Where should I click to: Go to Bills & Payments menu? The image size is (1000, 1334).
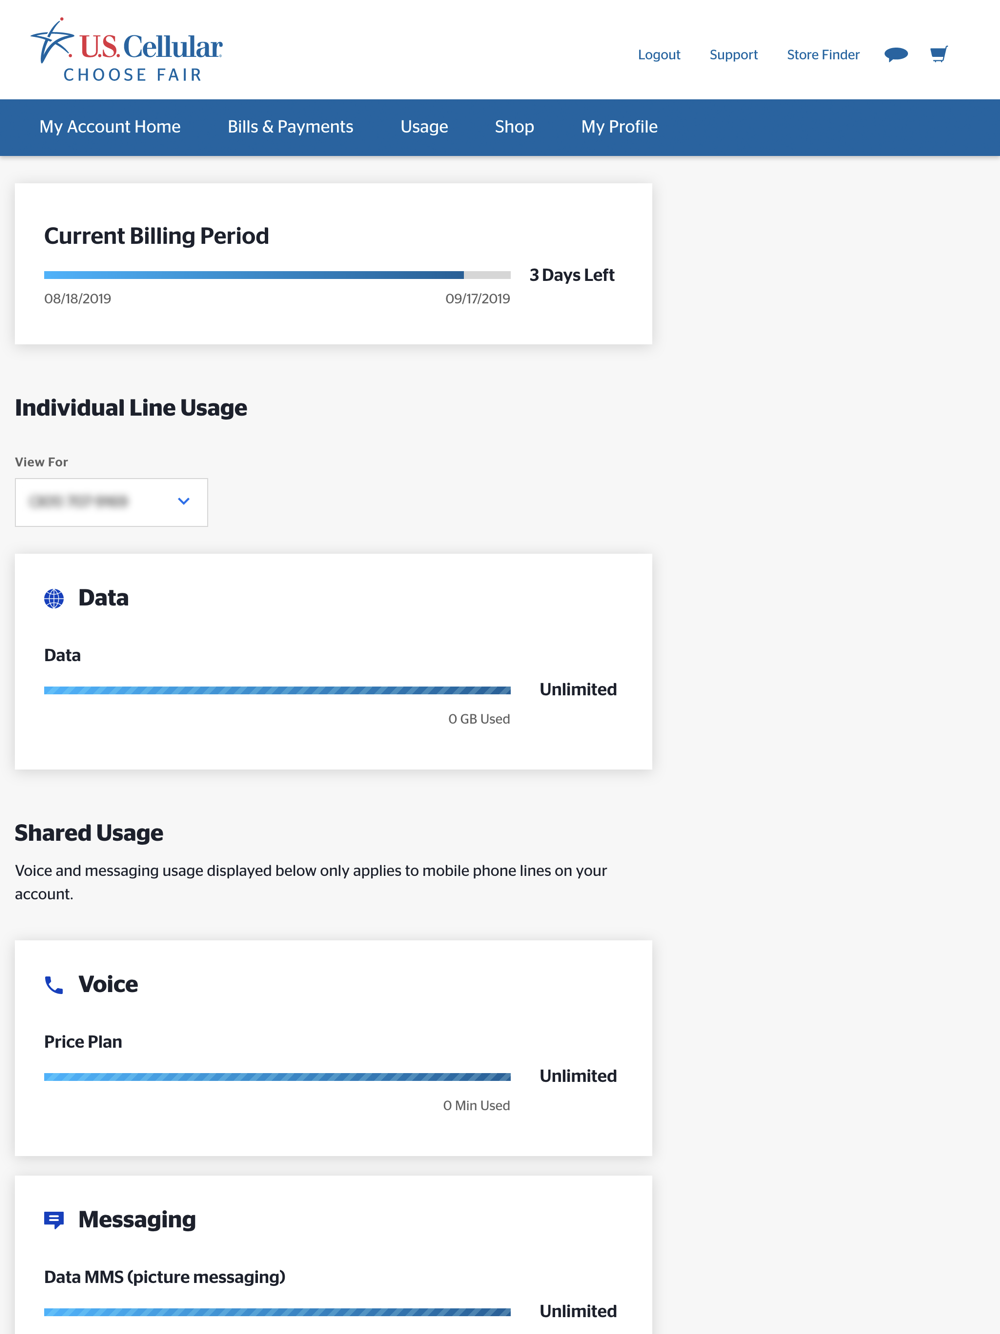coord(290,127)
